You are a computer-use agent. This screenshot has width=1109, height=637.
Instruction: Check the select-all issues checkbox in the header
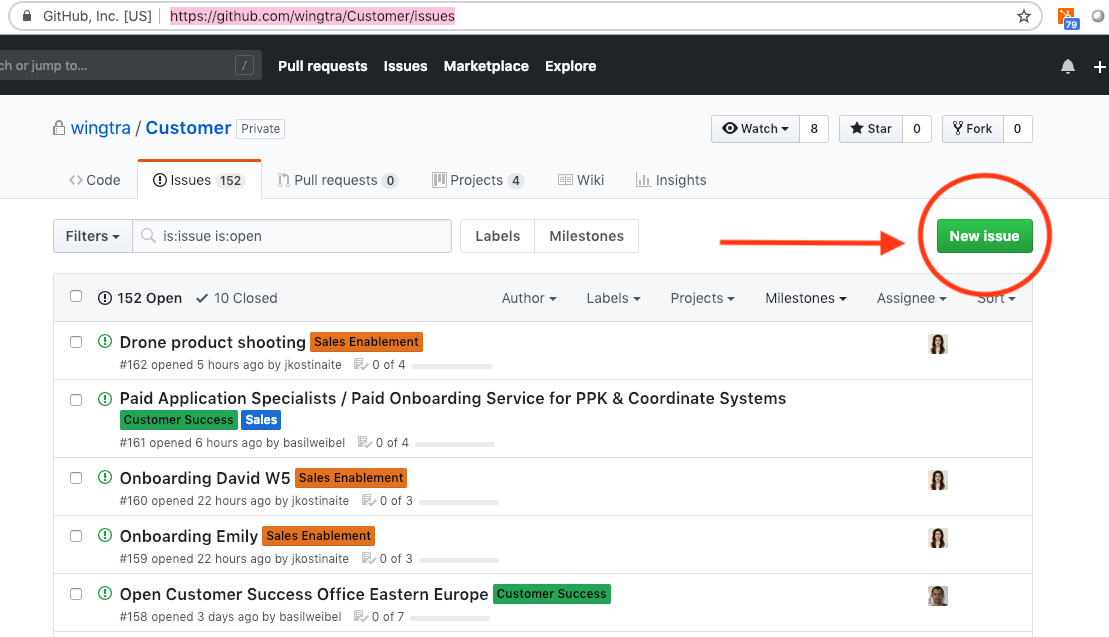click(76, 296)
